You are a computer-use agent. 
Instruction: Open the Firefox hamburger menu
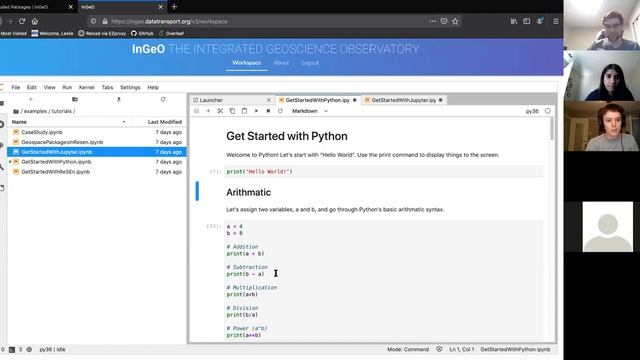tap(556, 21)
